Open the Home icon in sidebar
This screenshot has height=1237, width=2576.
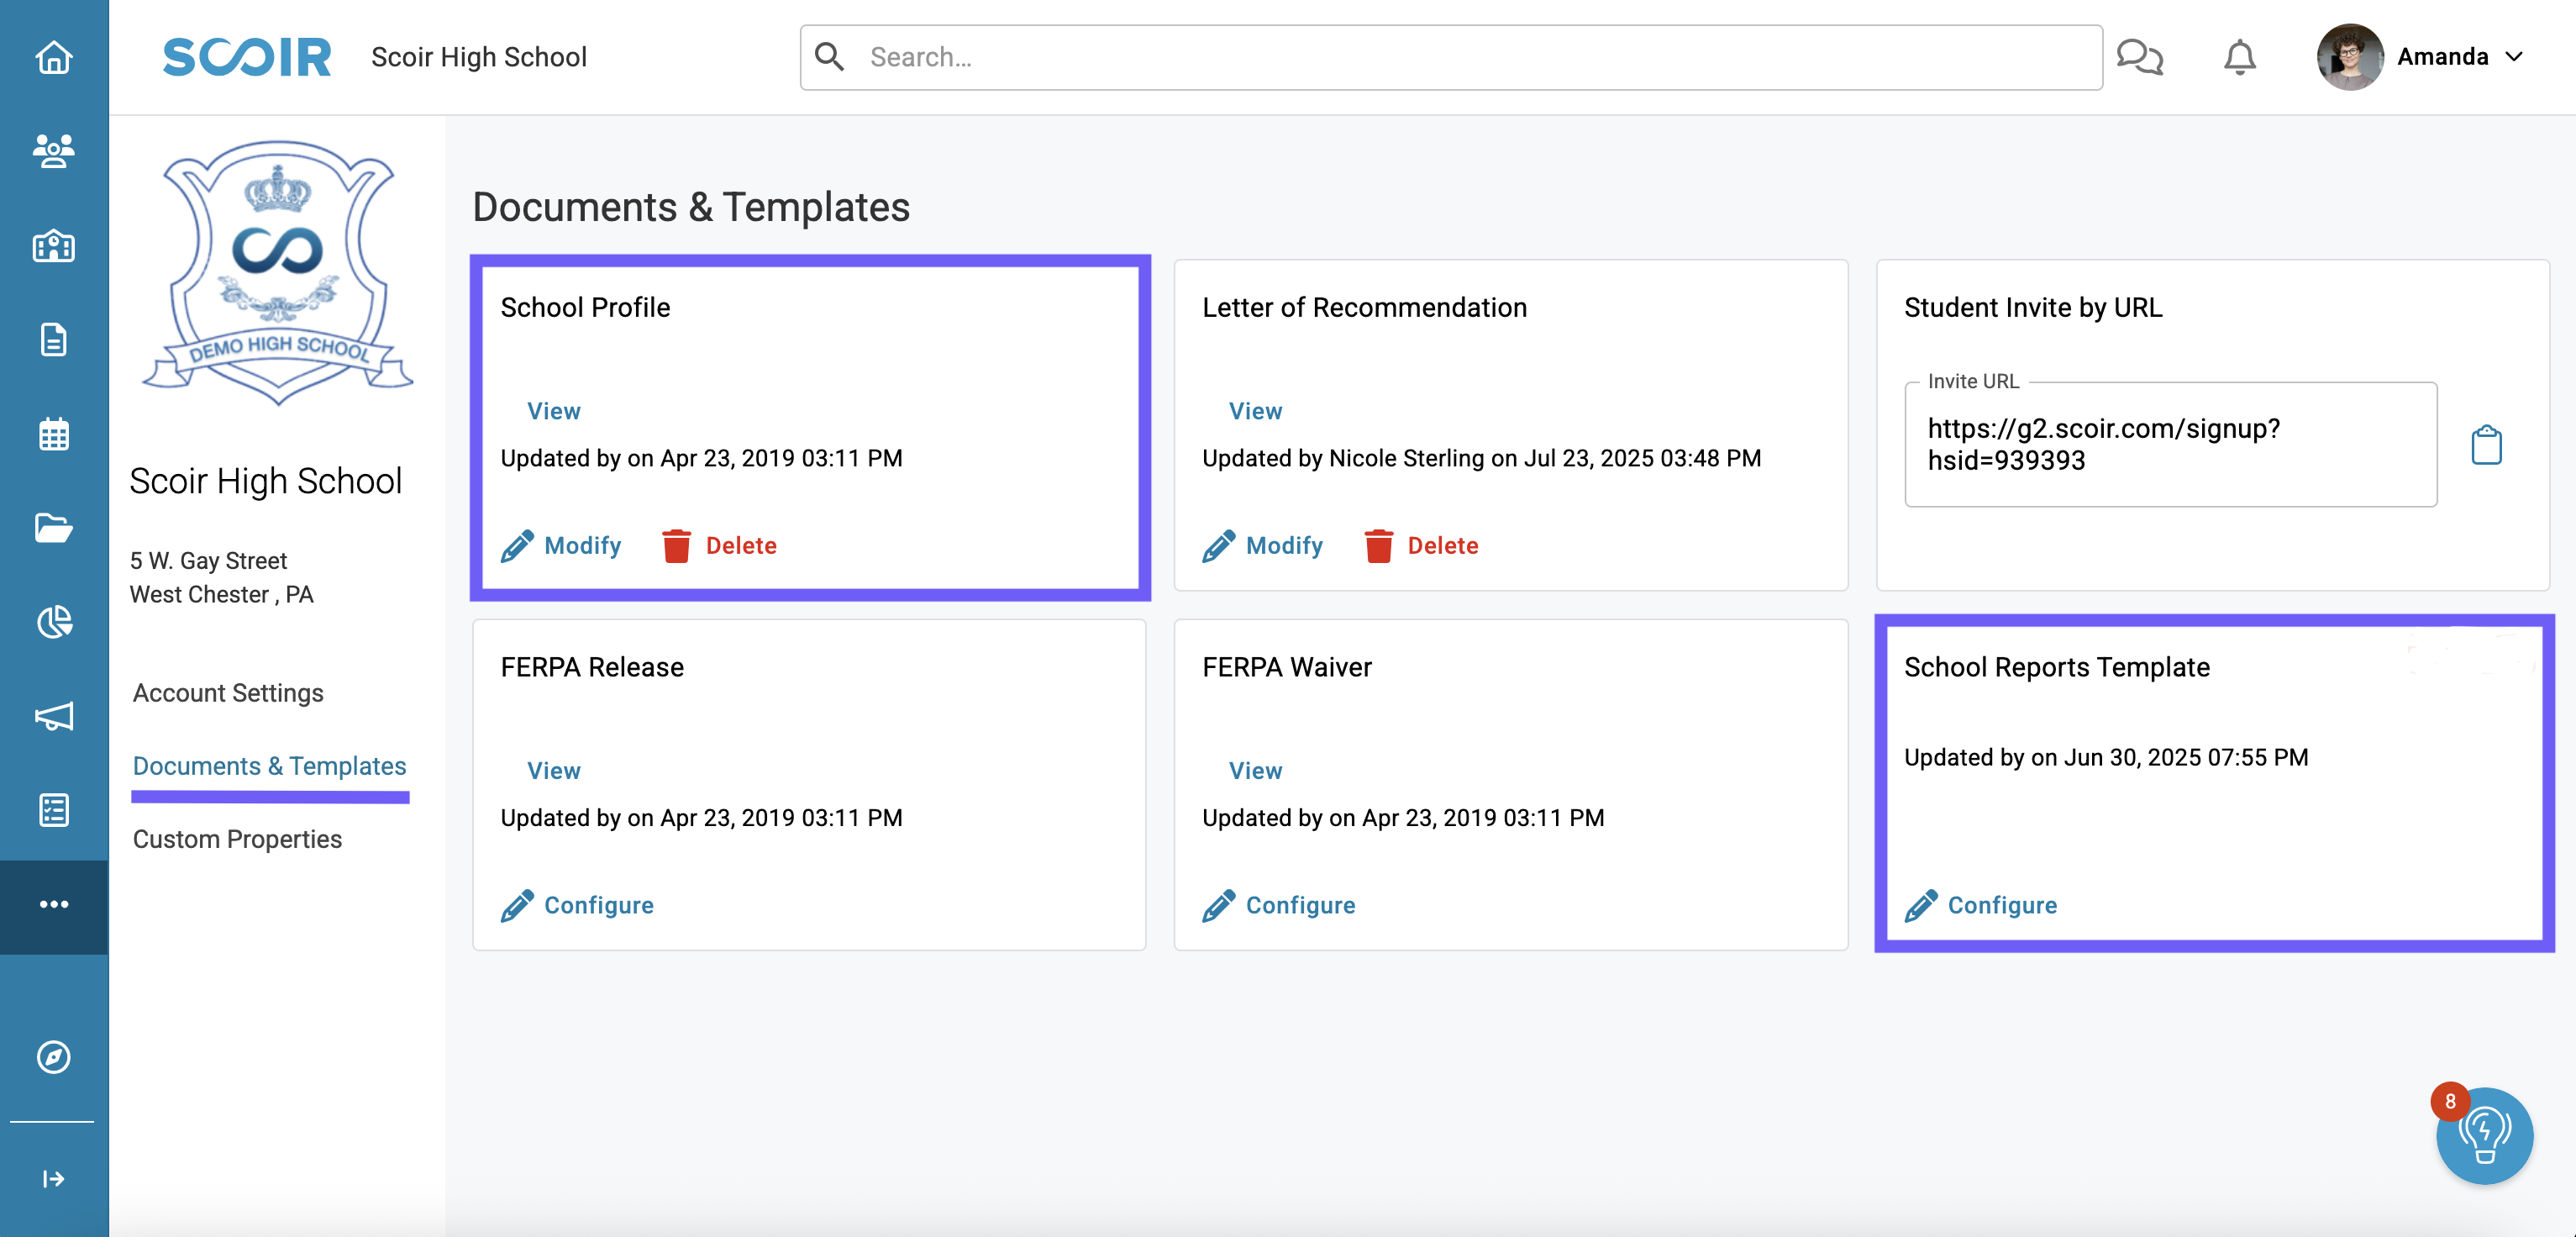[x=54, y=57]
